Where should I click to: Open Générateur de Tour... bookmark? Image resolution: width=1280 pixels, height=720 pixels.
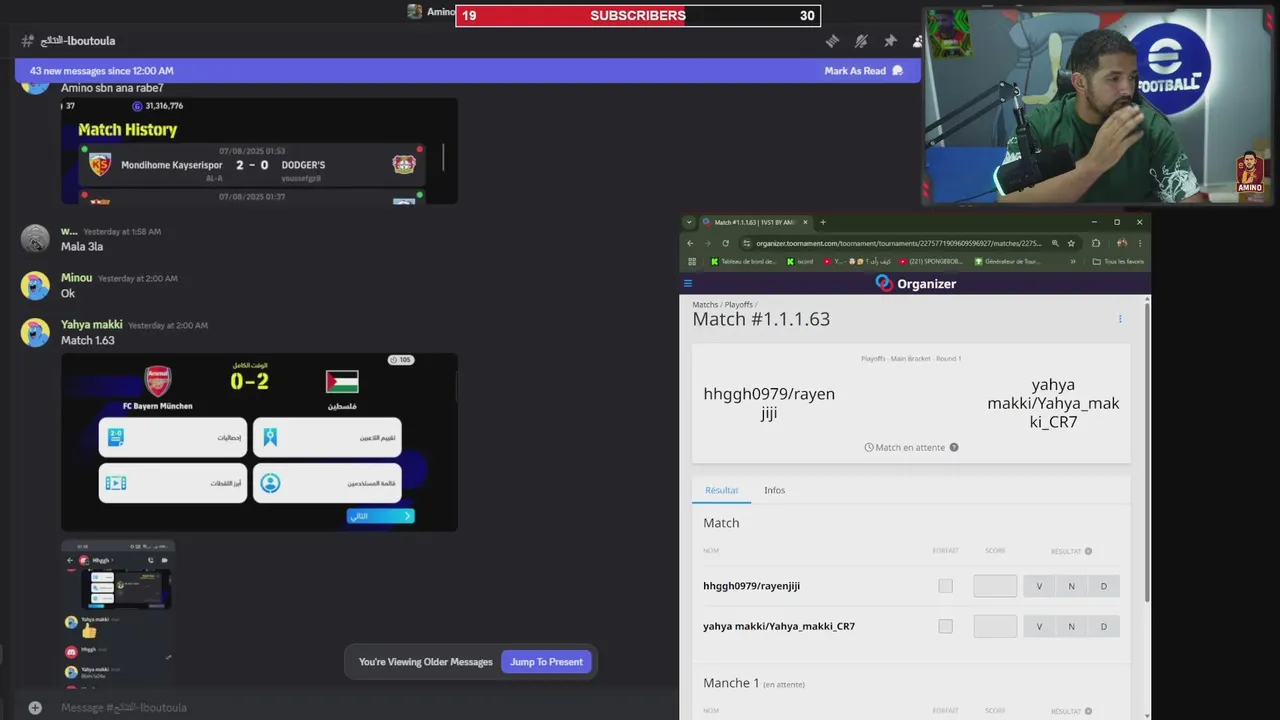pyautogui.click(x=1006, y=262)
